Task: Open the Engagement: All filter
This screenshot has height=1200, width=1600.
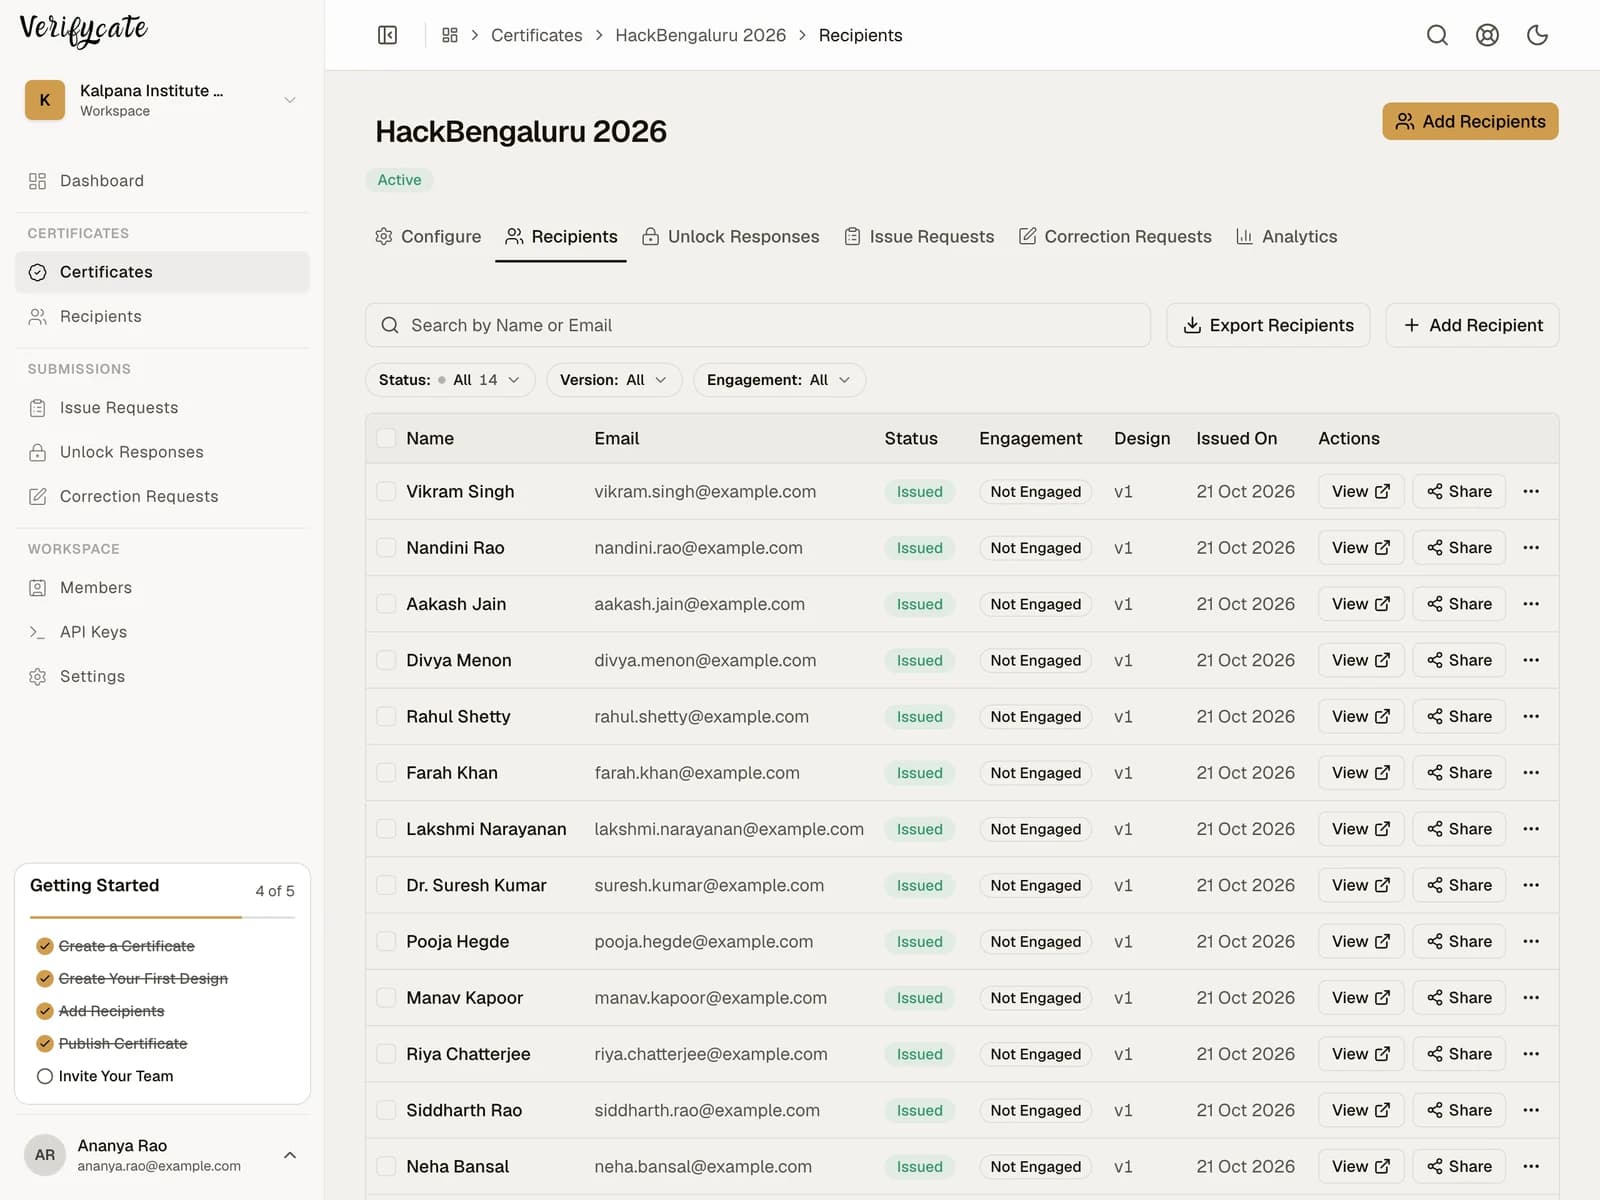Action: pos(779,380)
